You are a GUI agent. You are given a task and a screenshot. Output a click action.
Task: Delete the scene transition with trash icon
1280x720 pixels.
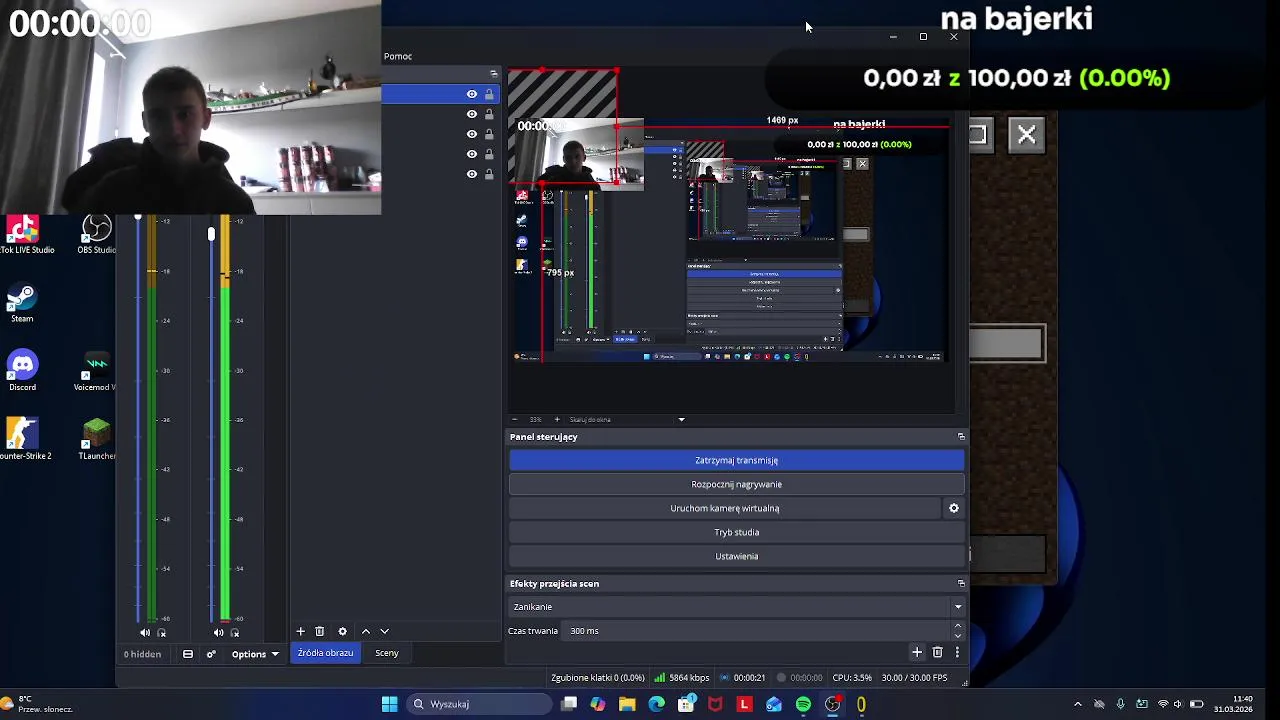click(937, 652)
